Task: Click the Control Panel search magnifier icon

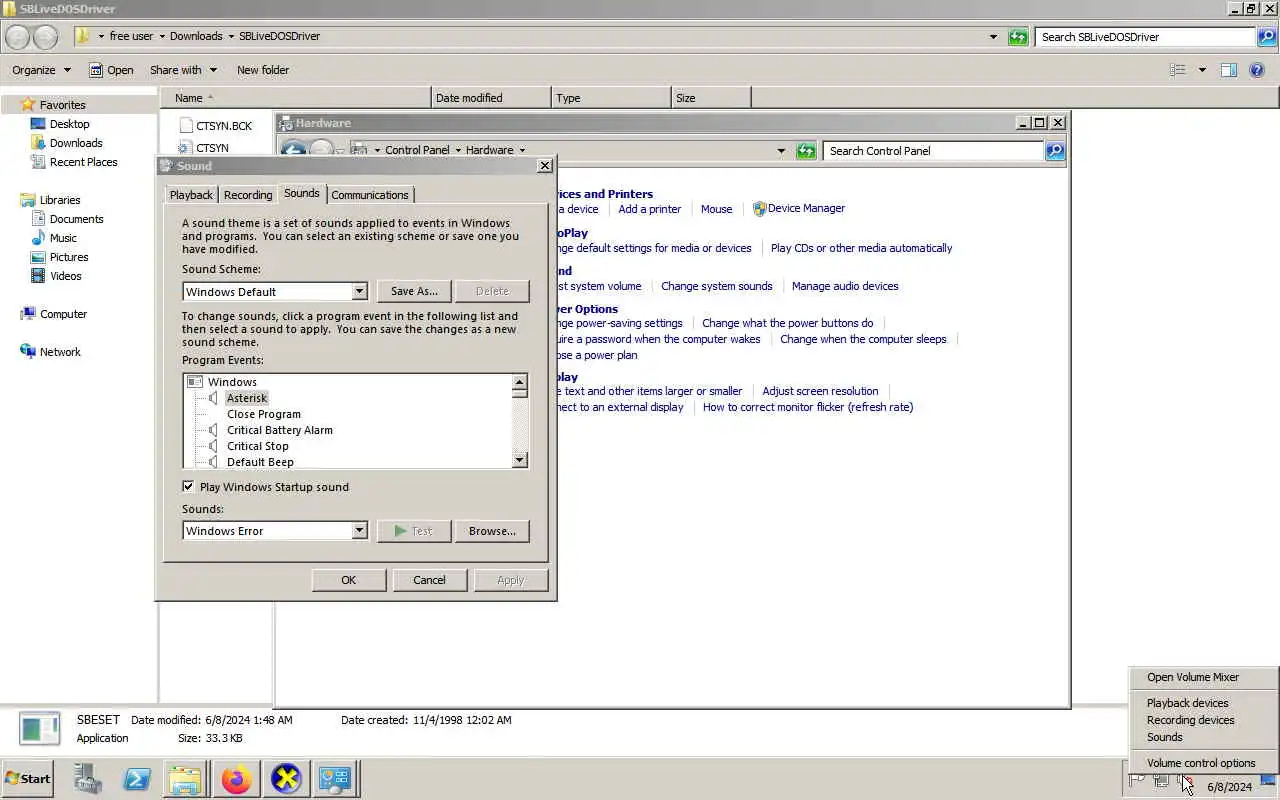Action: (x=1055, y=151)
